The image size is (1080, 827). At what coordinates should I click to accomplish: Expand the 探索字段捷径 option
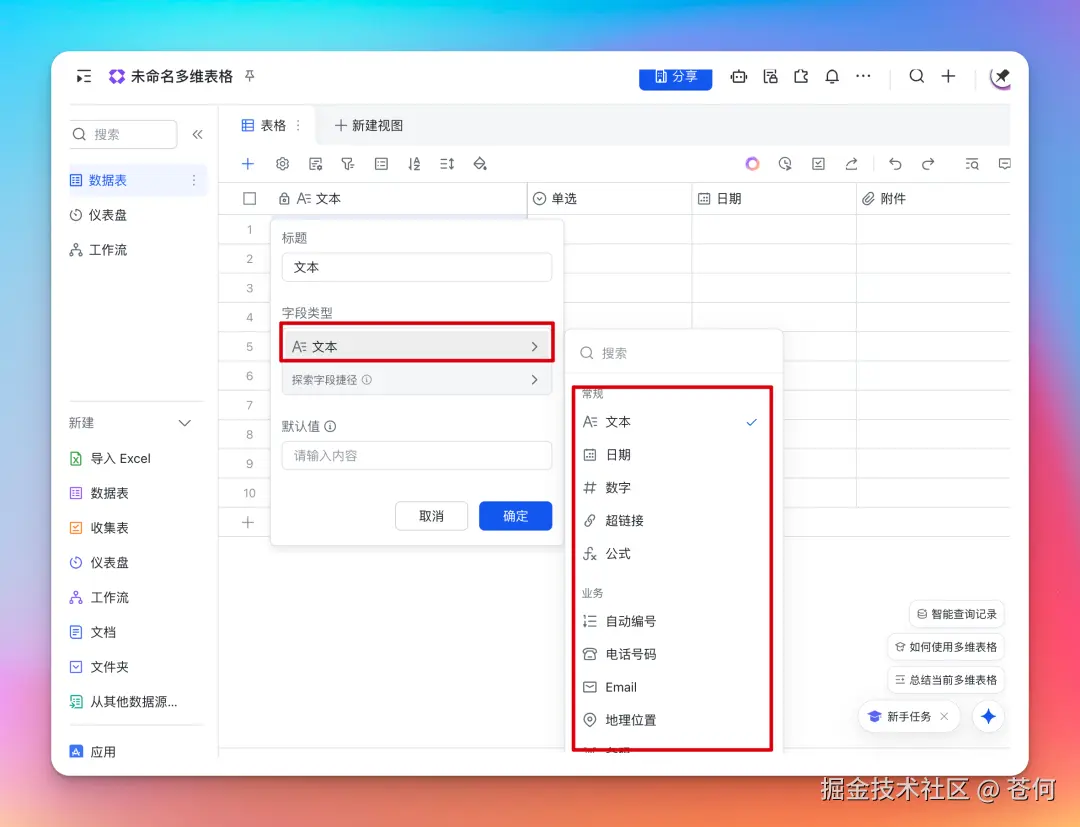point(416,379)
